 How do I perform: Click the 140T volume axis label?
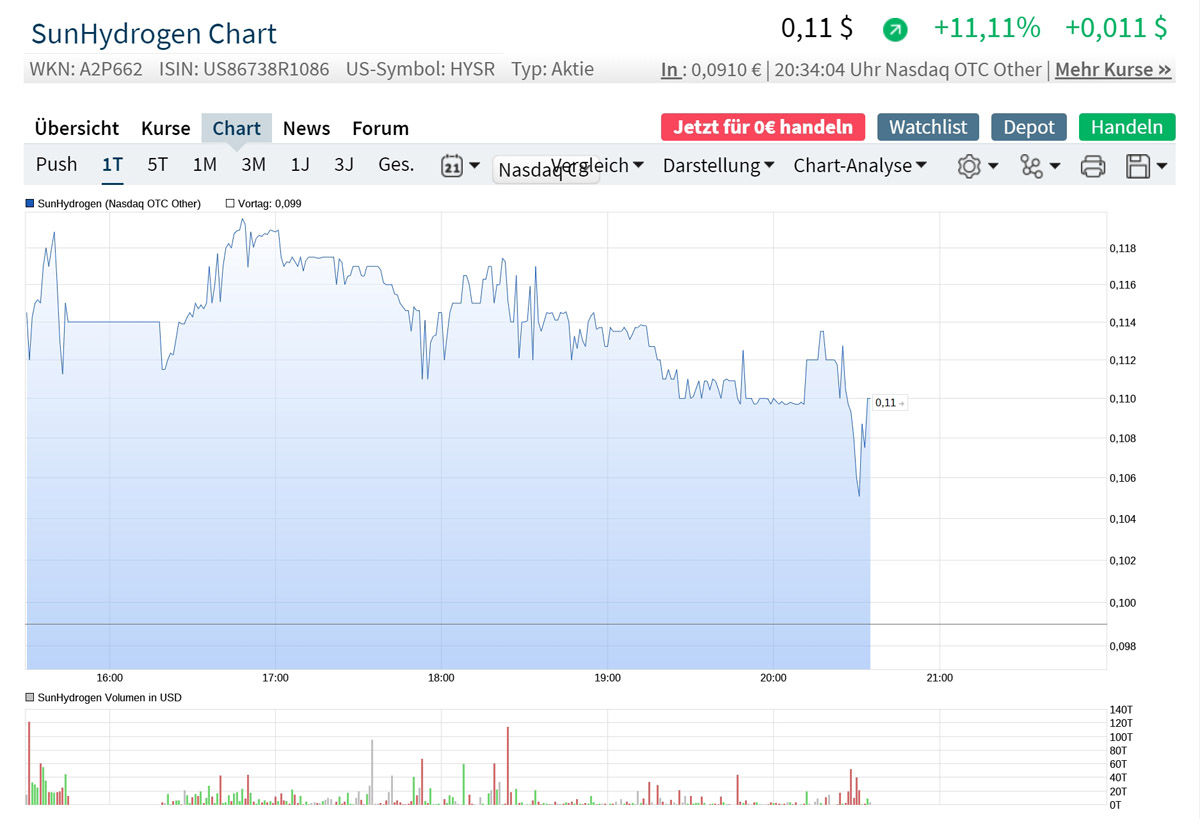coord(1121,710)
